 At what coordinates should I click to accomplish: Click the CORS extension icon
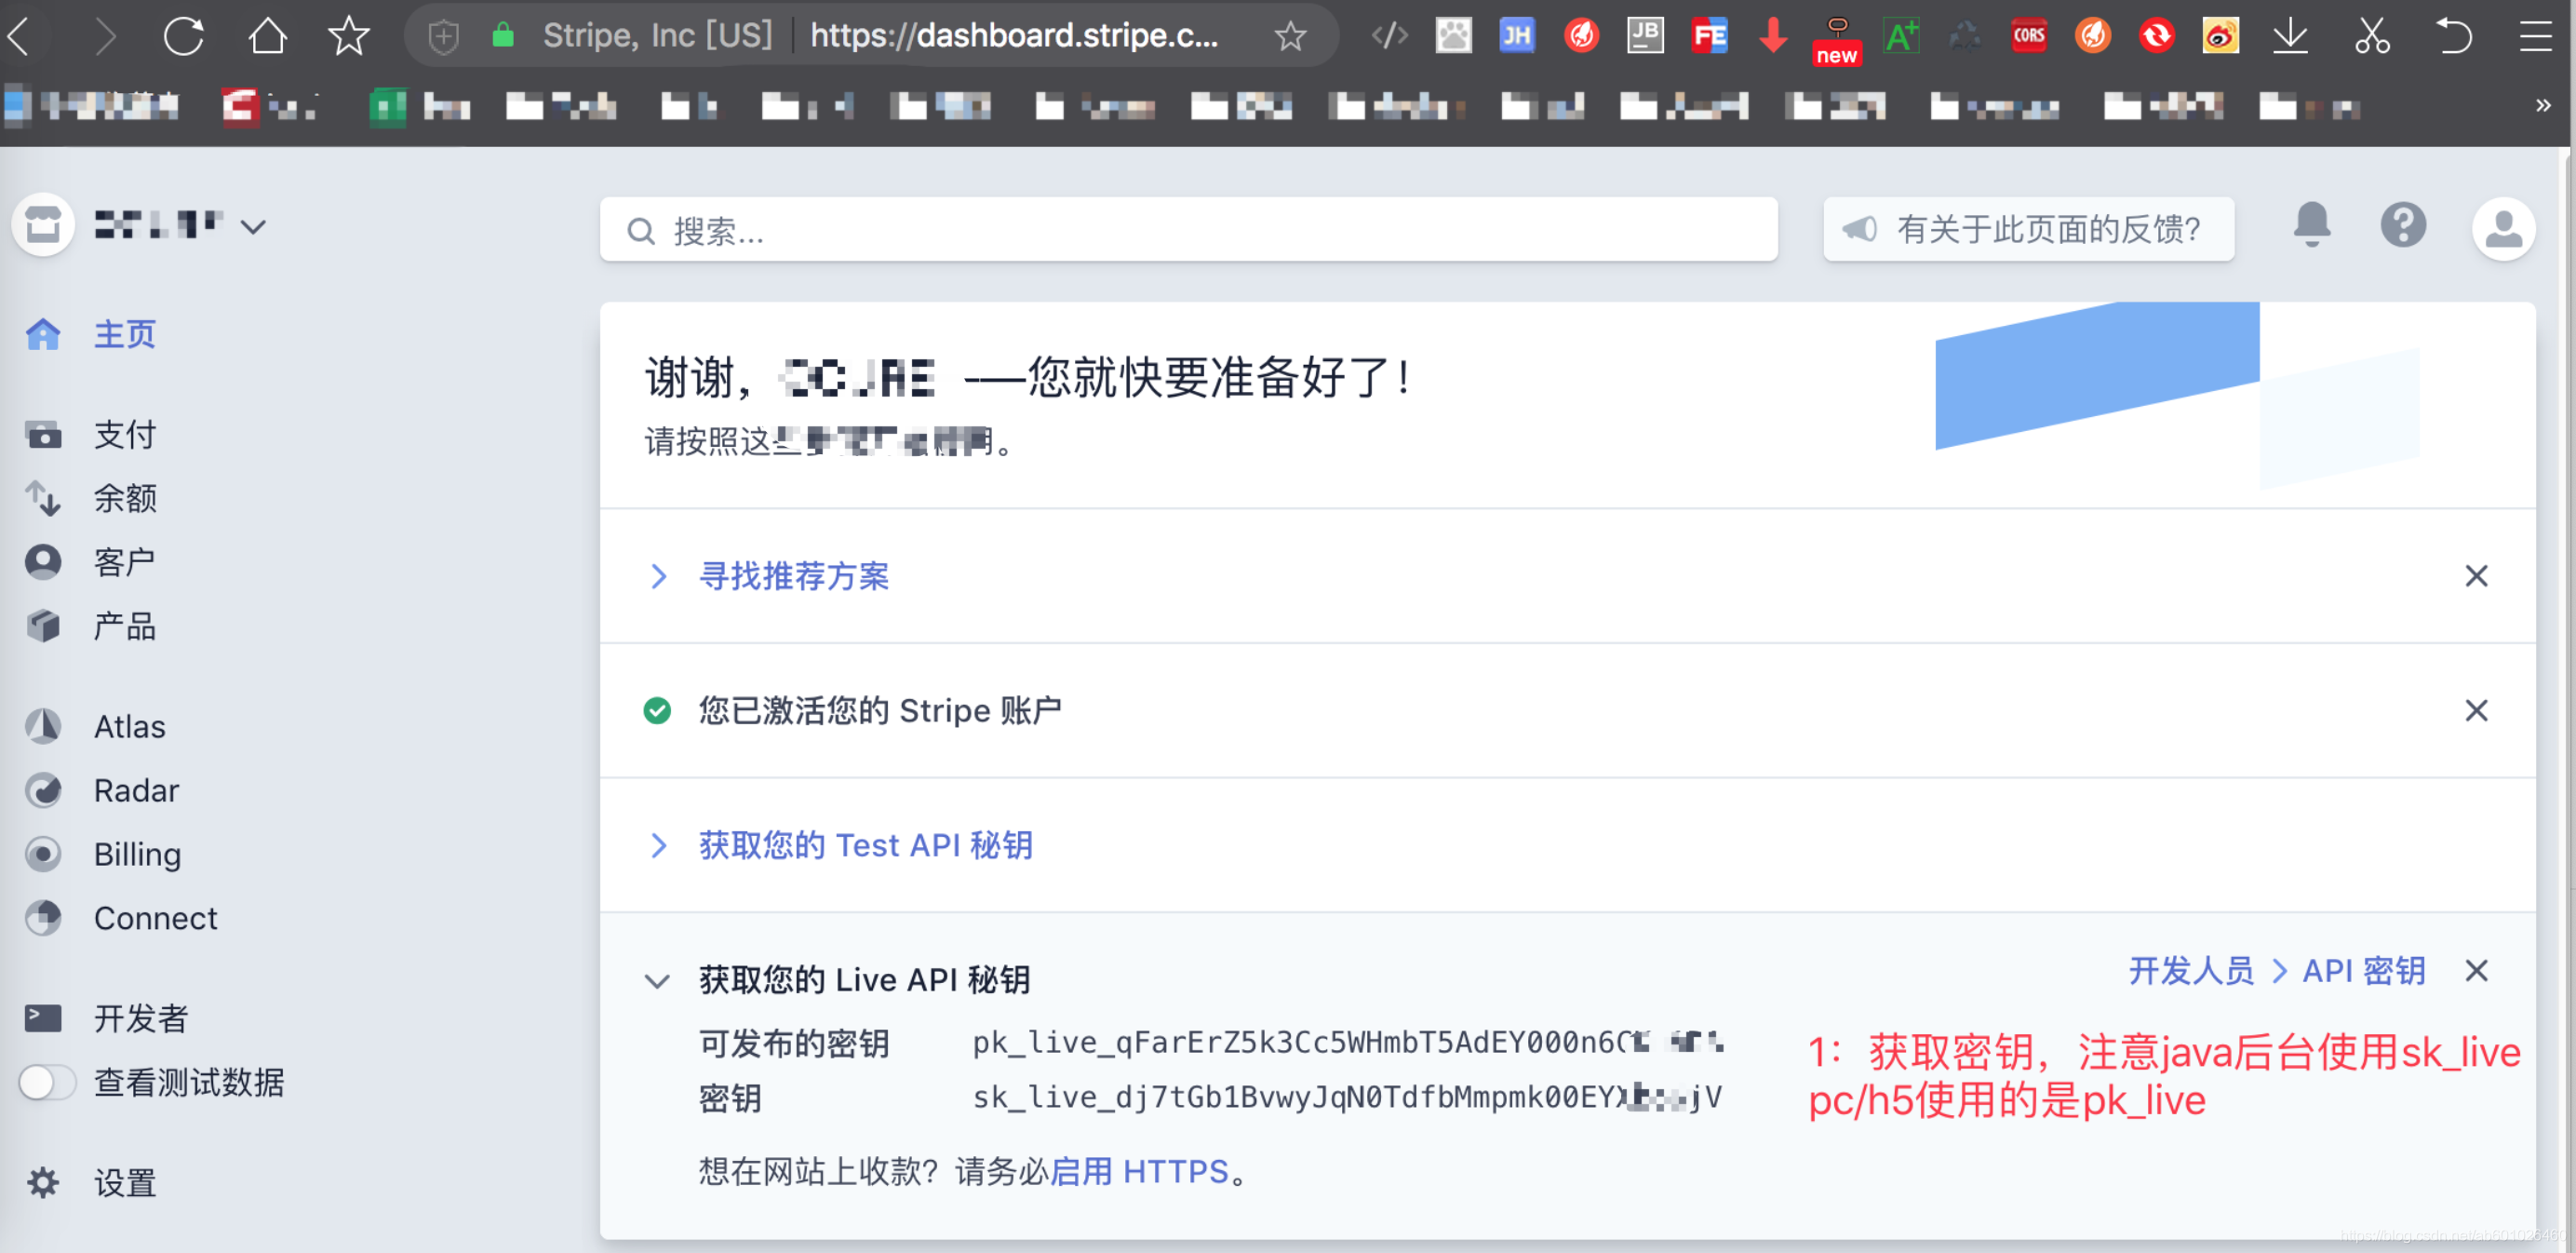click(2028, 37)
